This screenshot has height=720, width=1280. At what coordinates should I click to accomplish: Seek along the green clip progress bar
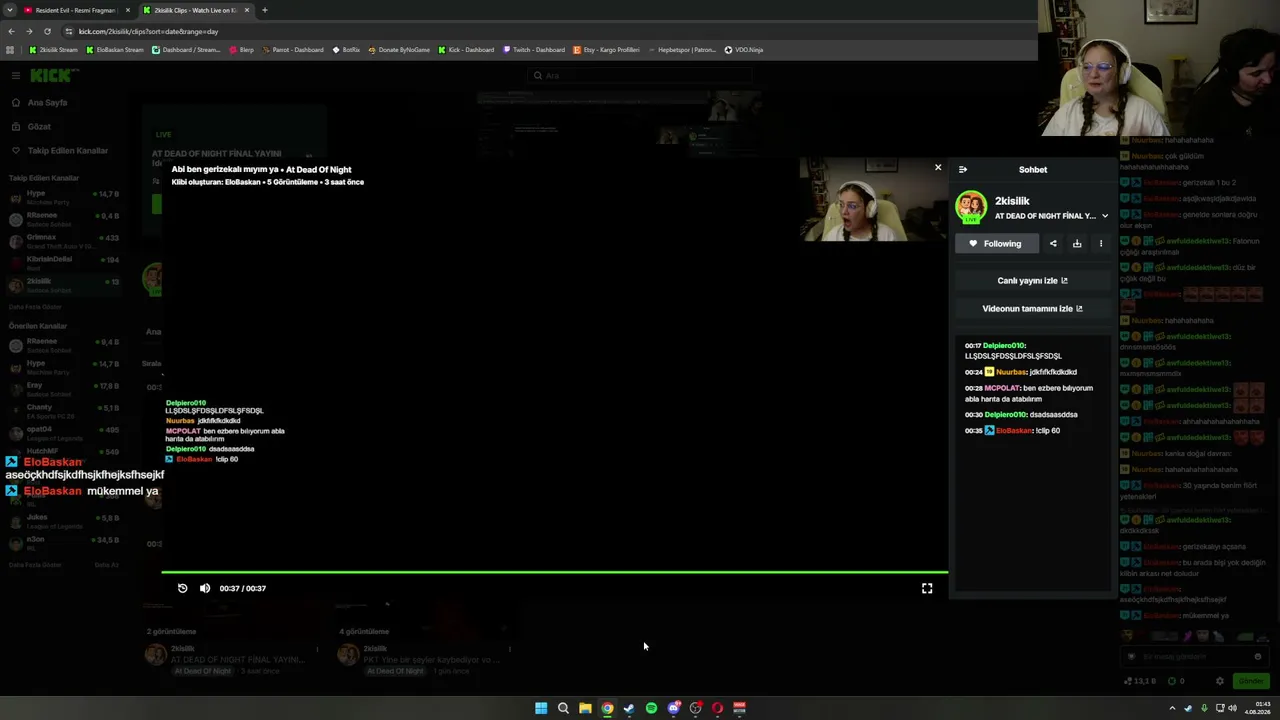click(554, 572)
